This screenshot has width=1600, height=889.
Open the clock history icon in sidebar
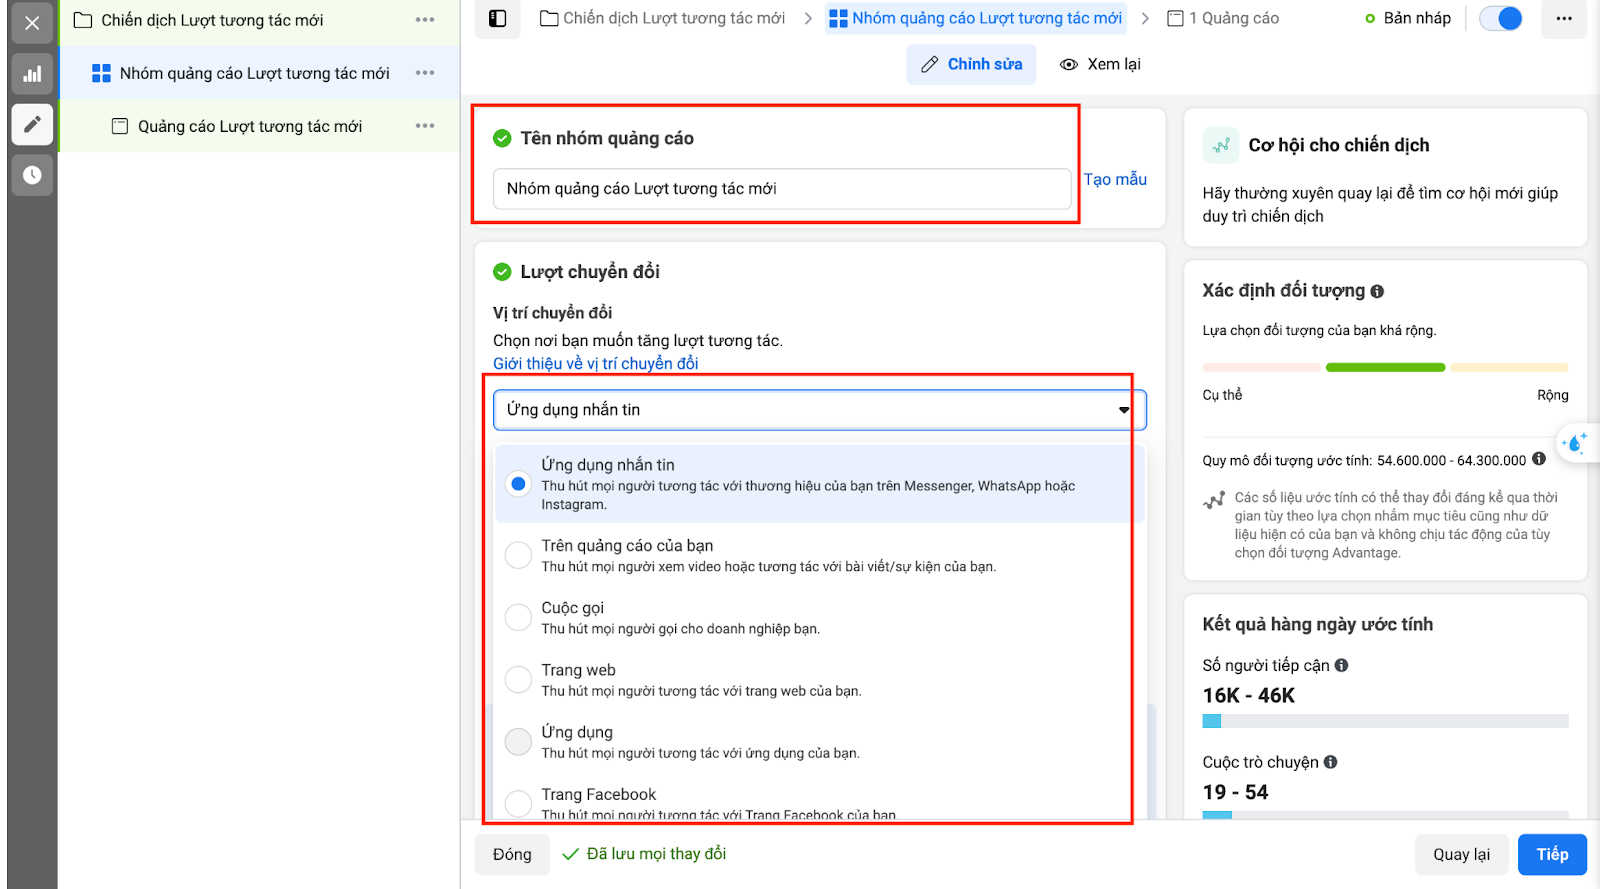[32, 175]
